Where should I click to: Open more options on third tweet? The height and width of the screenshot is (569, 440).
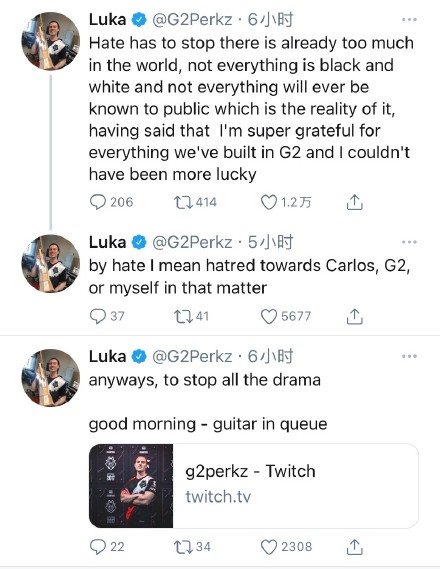[410, 356]
